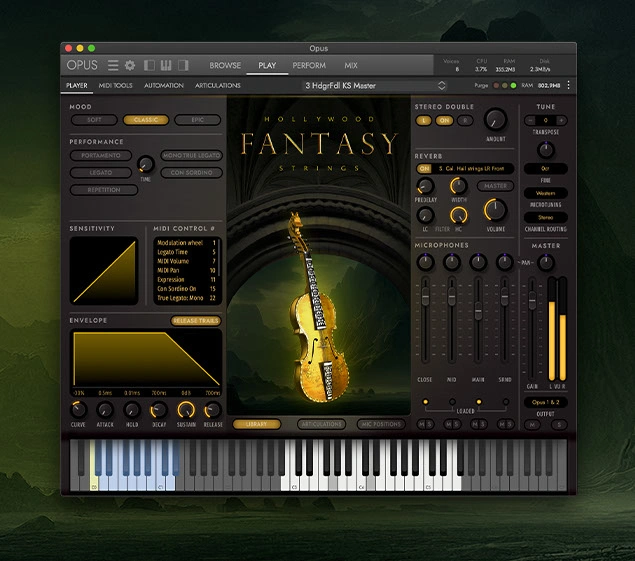This screenshot has width=635, height=561.
Task: Toggle Release Trails in Envelope
Action: (x=196, y=321)
